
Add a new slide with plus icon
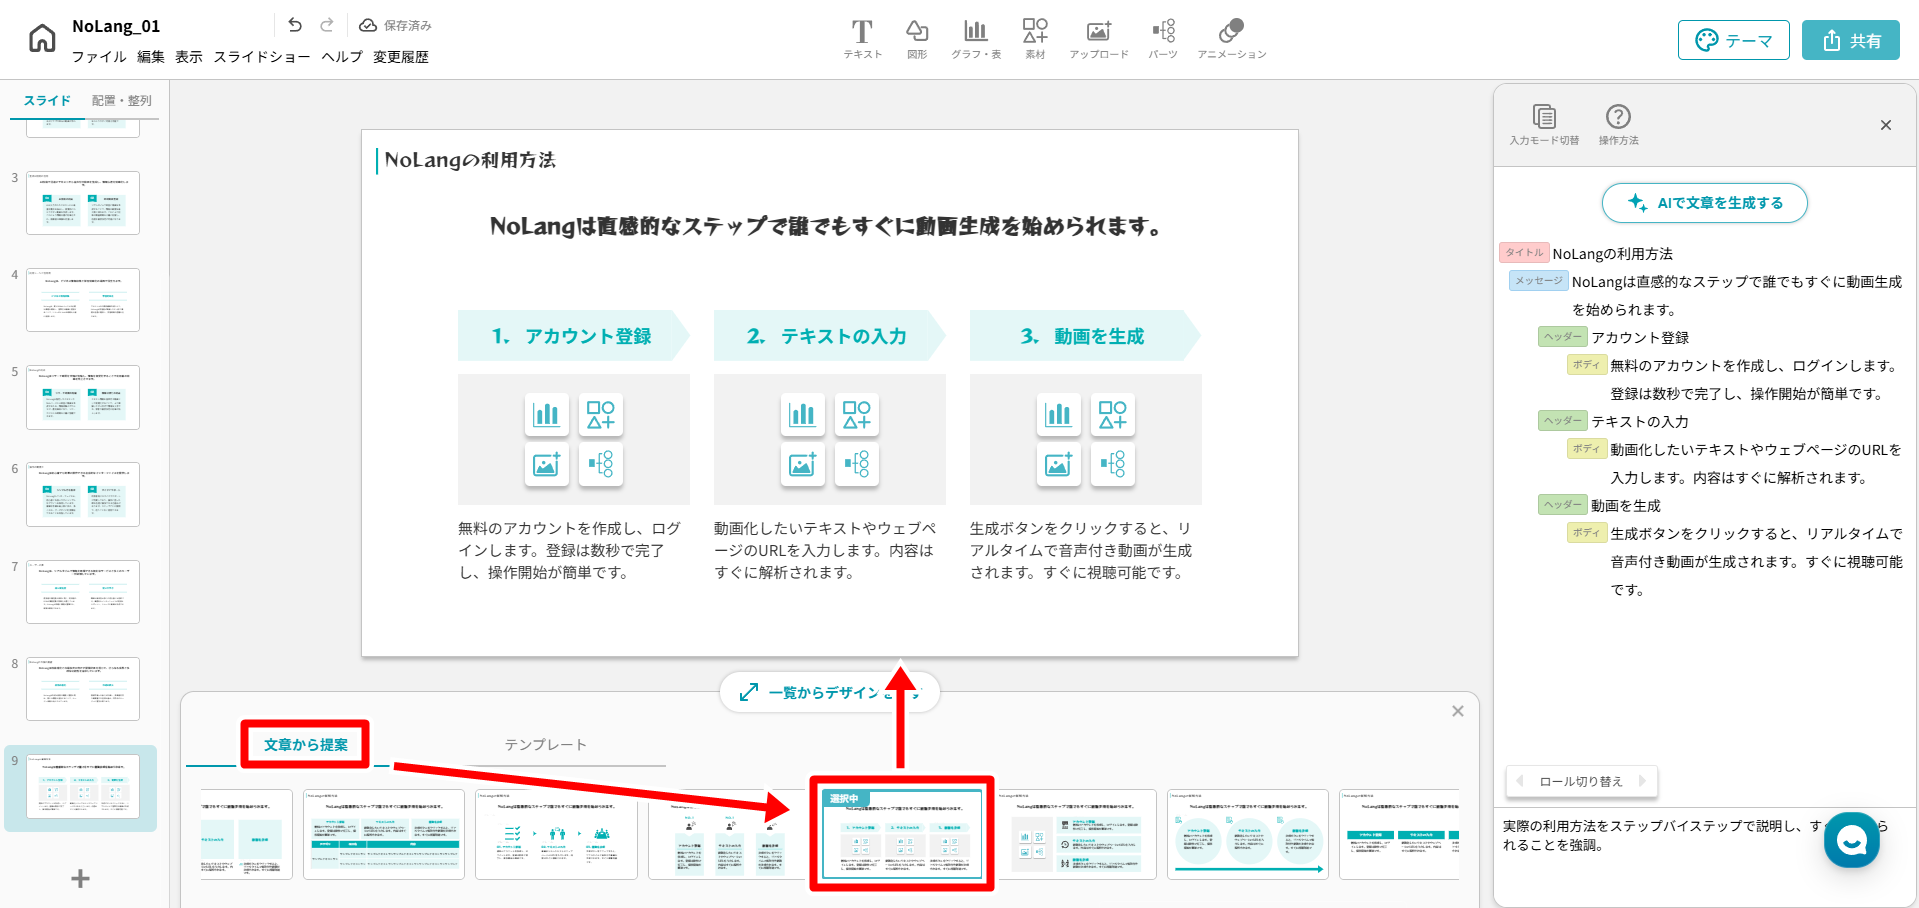pos(81,878)
